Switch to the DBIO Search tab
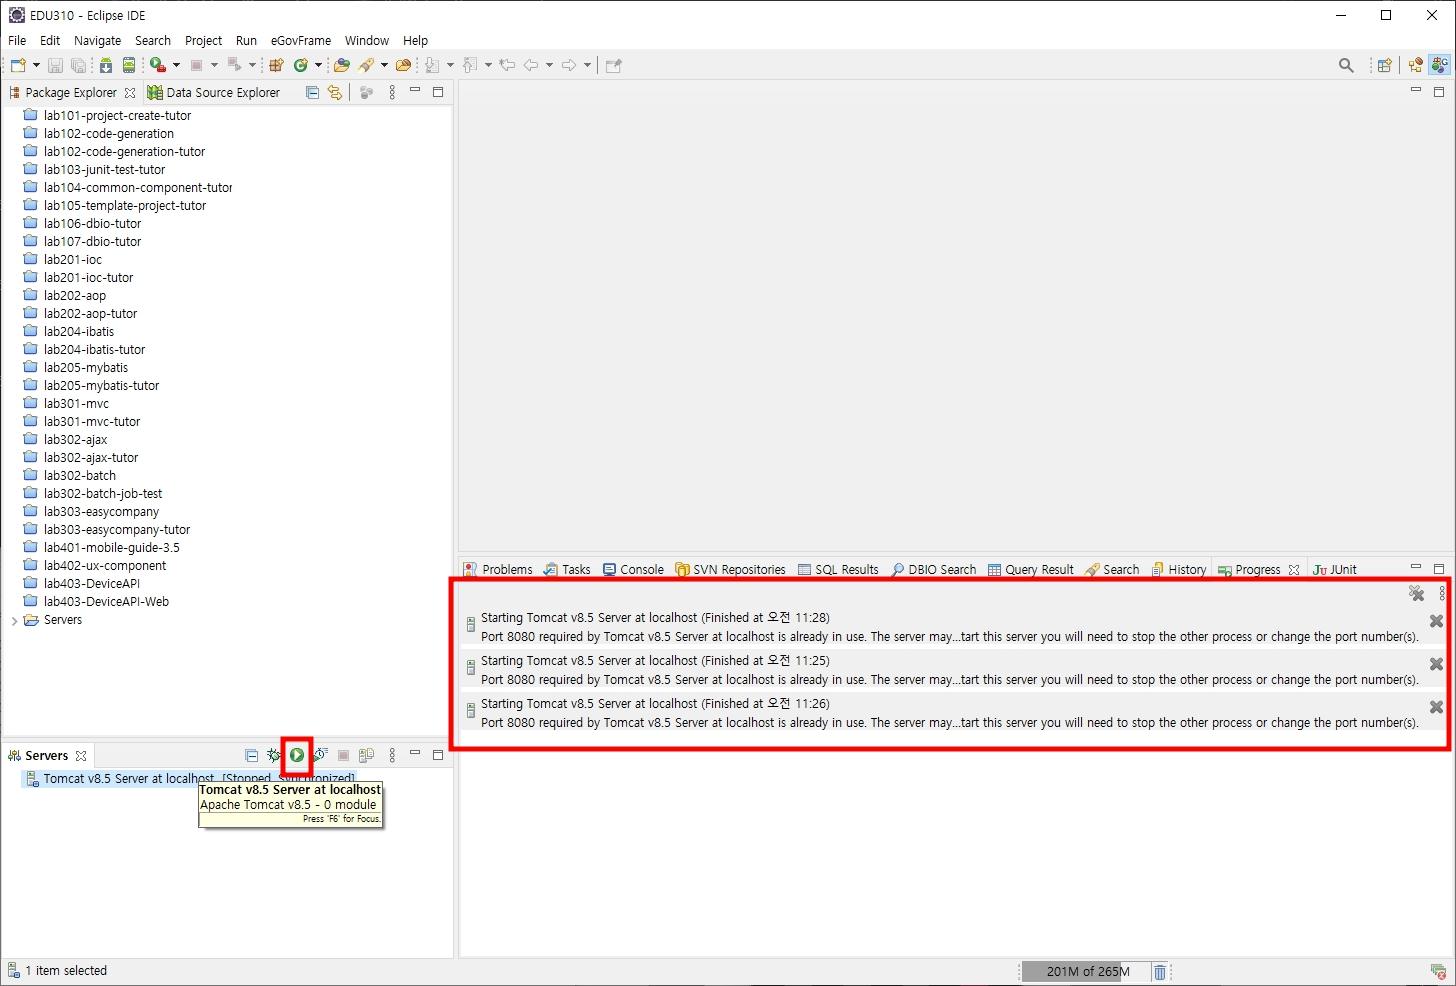The image size is (1456, 986). pyautogui.click(x=934, y=570)
